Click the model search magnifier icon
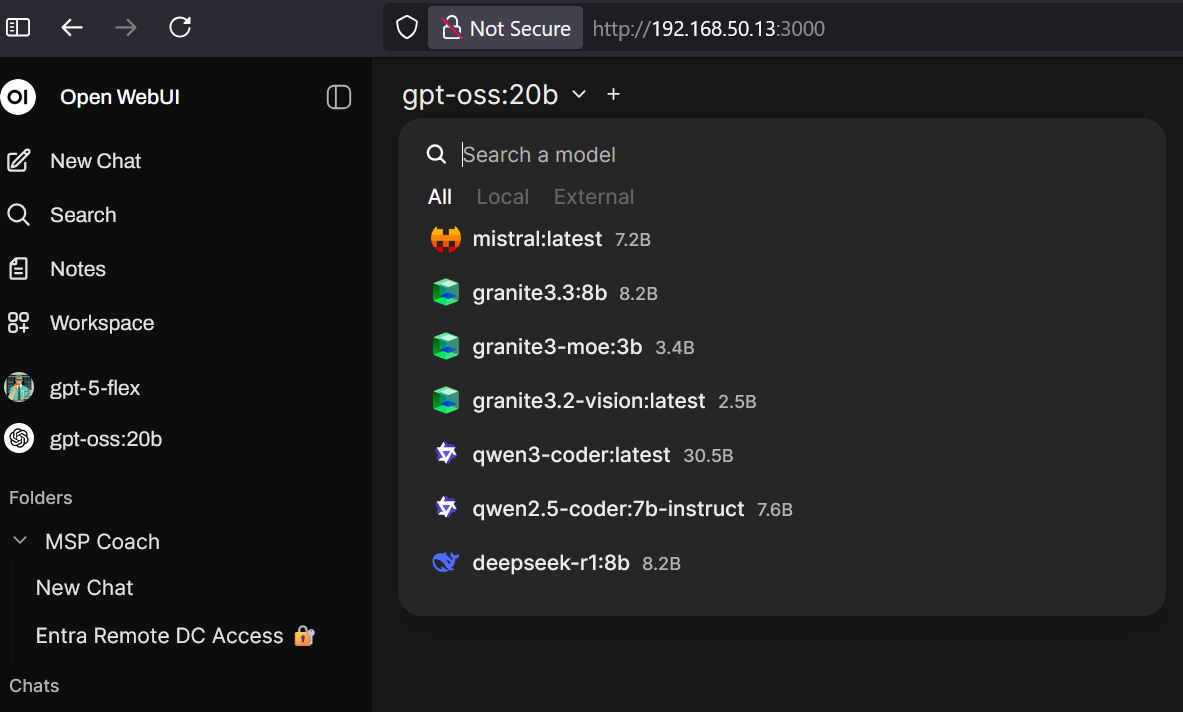Image resolution: width=1183 pixels, height=712 pixels. [x=436, y=155]
